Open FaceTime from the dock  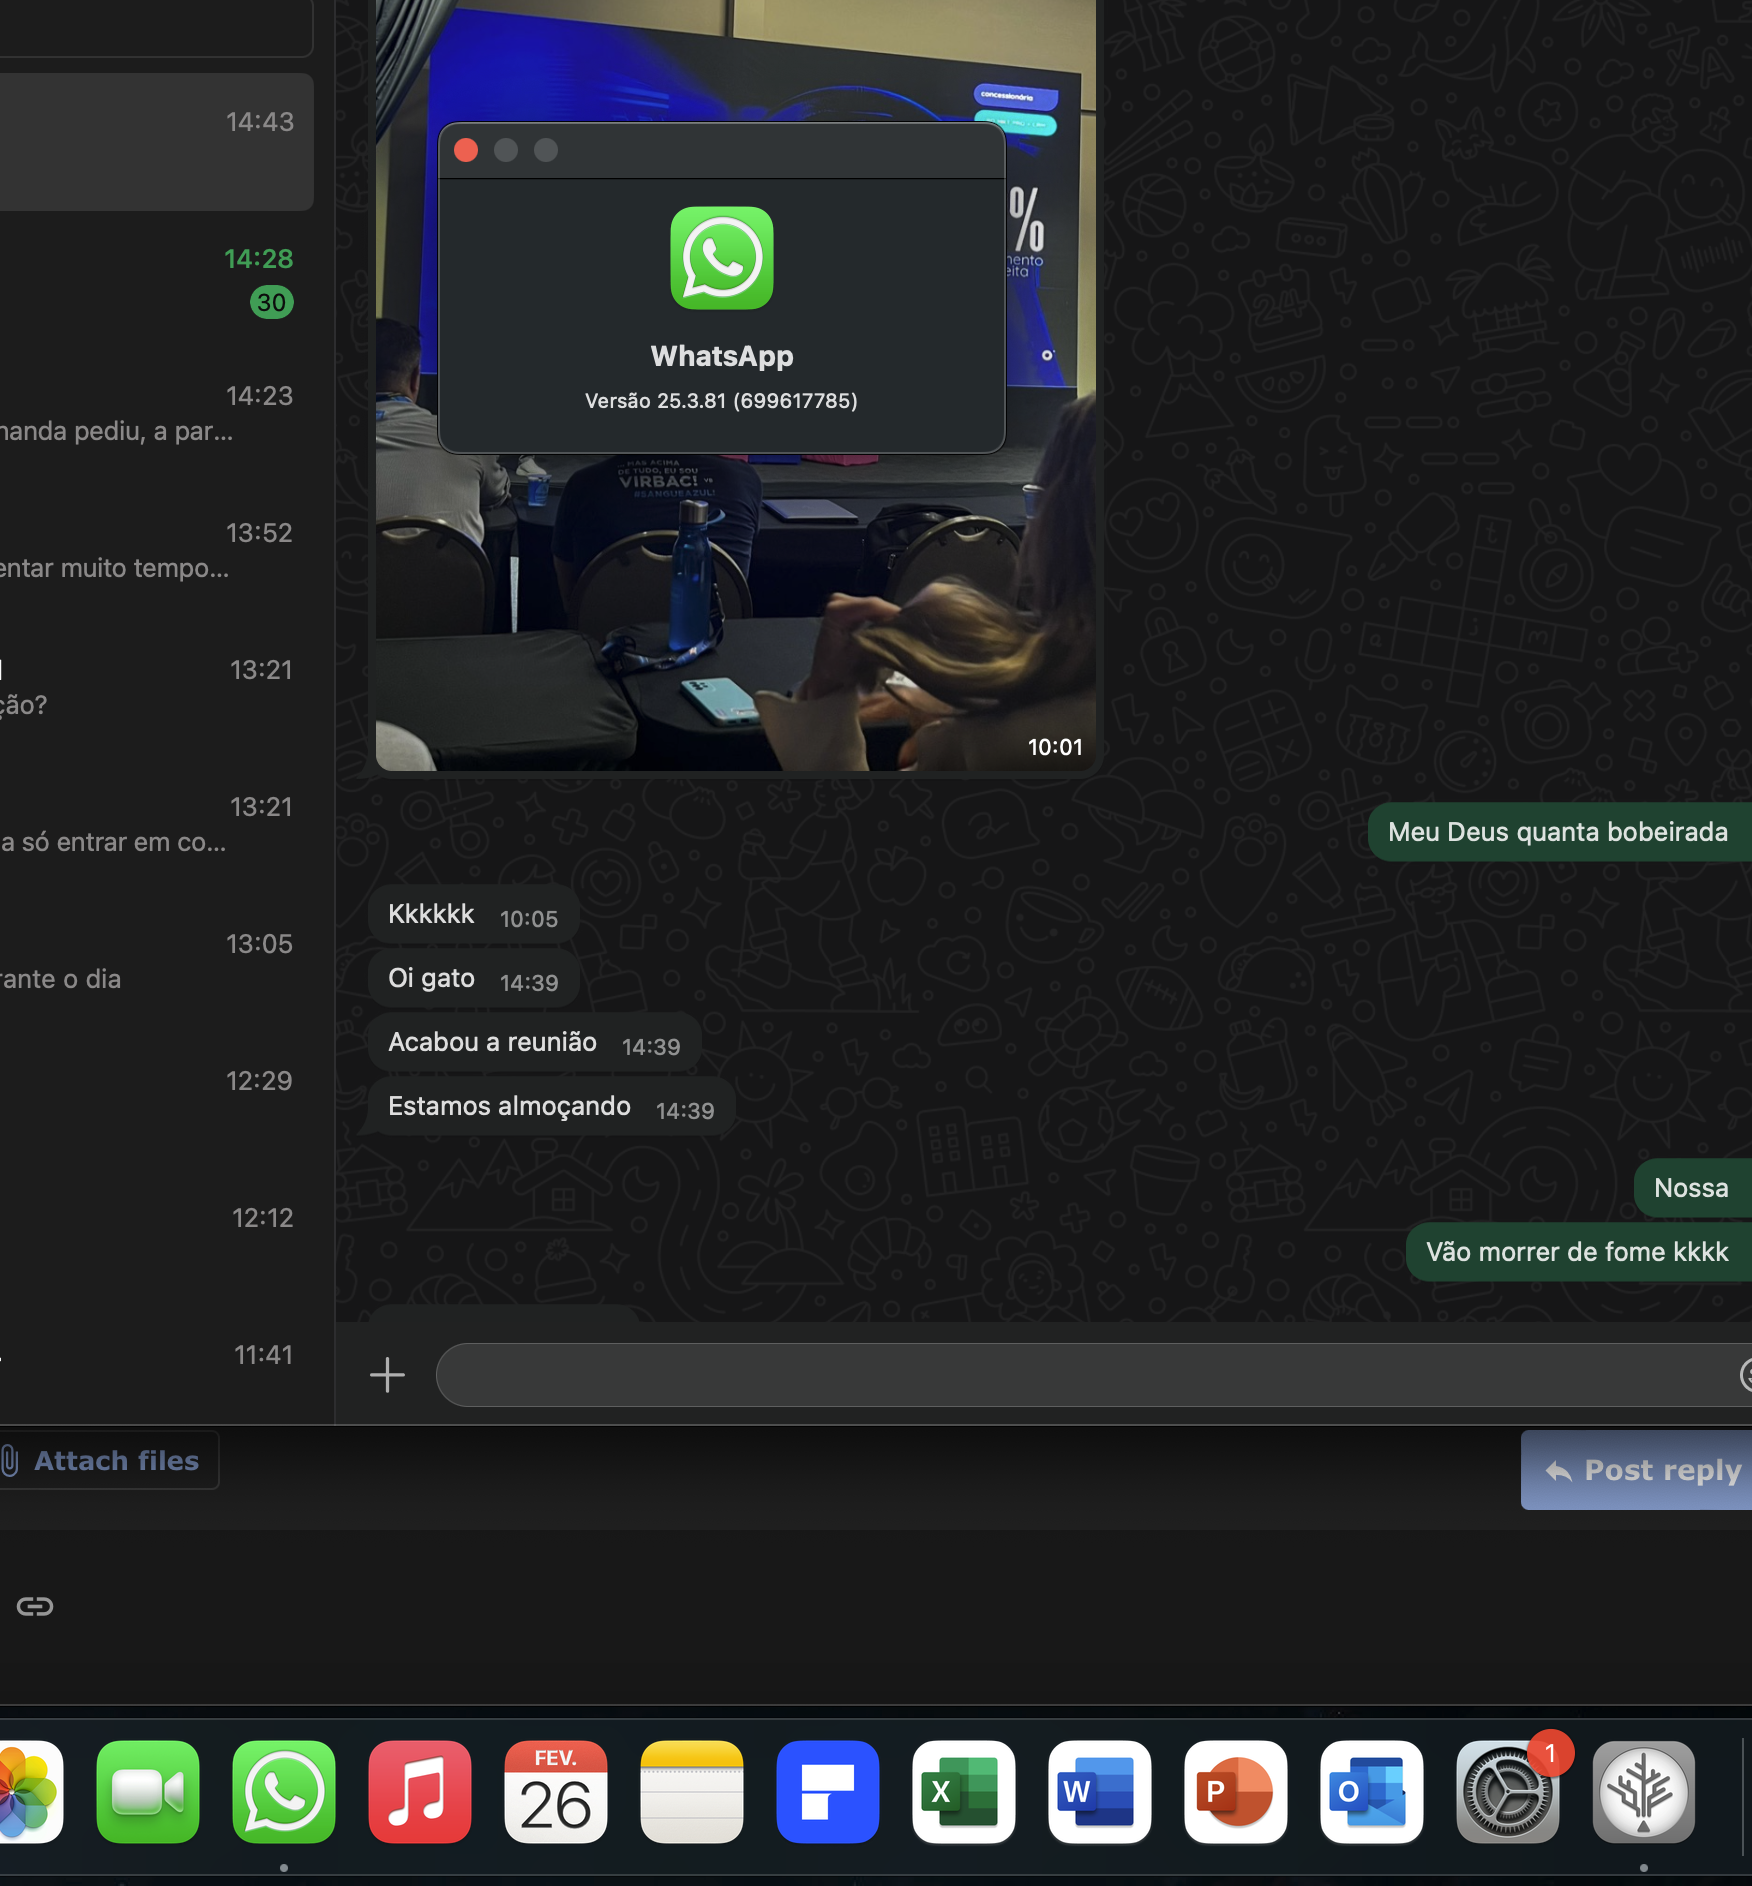tap(148, 1791)
